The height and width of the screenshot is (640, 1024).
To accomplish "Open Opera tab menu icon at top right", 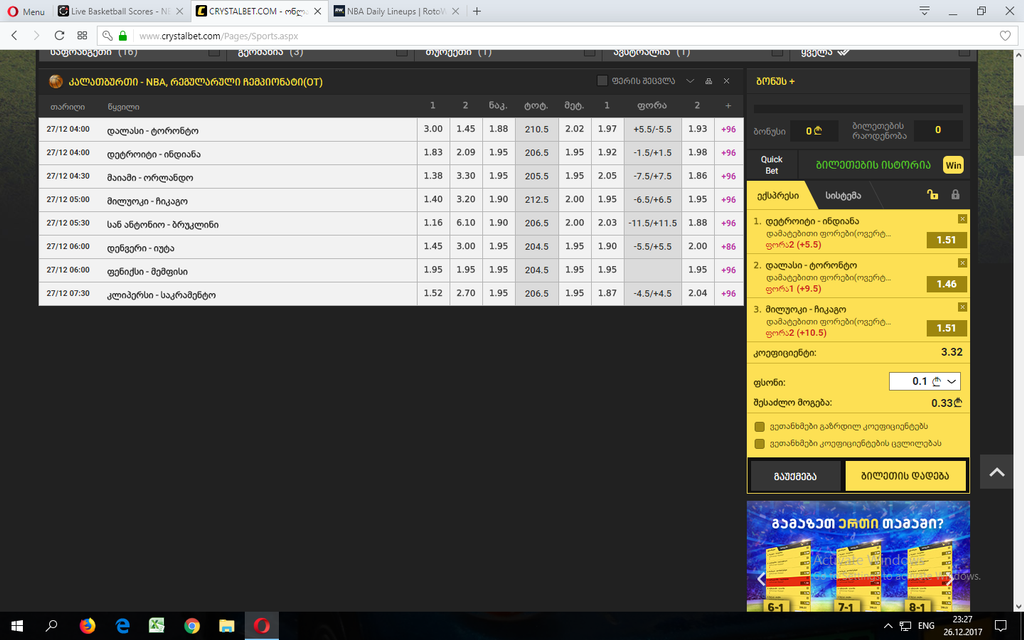I will pos(924,11).
